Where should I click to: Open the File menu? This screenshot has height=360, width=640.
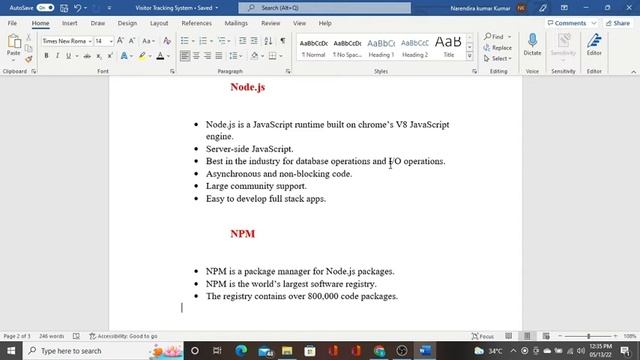point(12,23)
